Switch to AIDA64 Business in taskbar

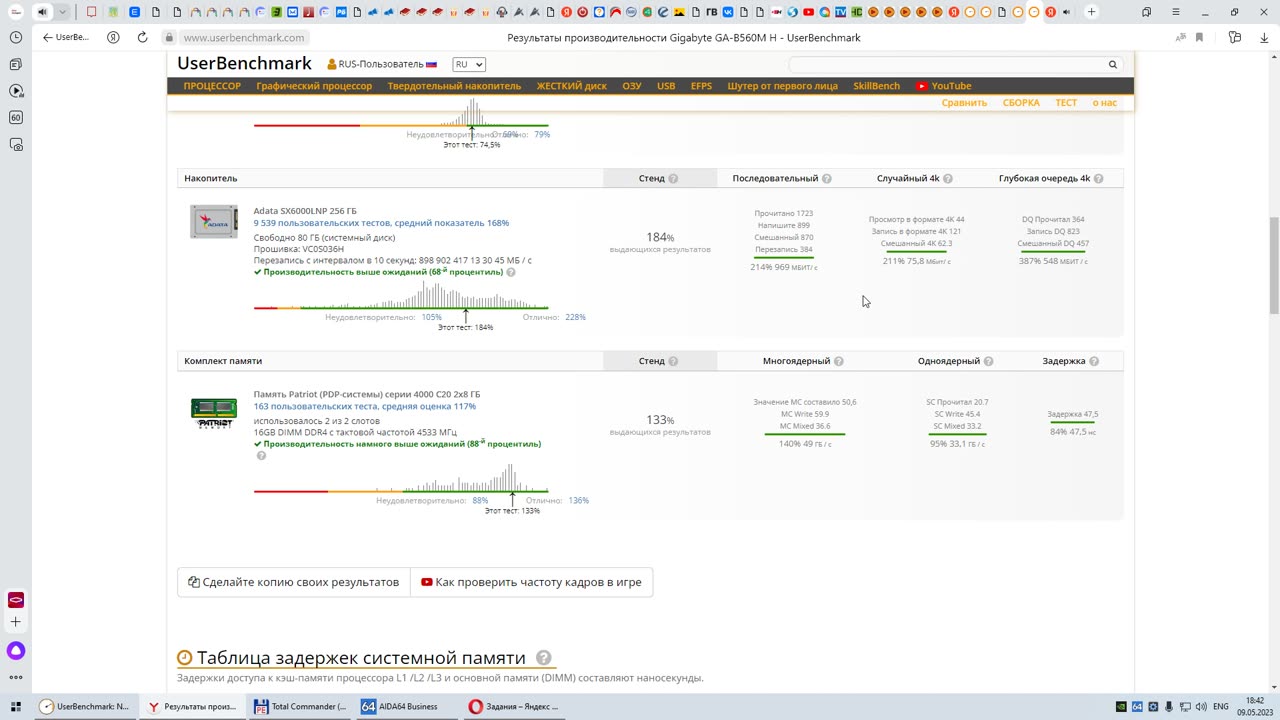click(406, 707)
